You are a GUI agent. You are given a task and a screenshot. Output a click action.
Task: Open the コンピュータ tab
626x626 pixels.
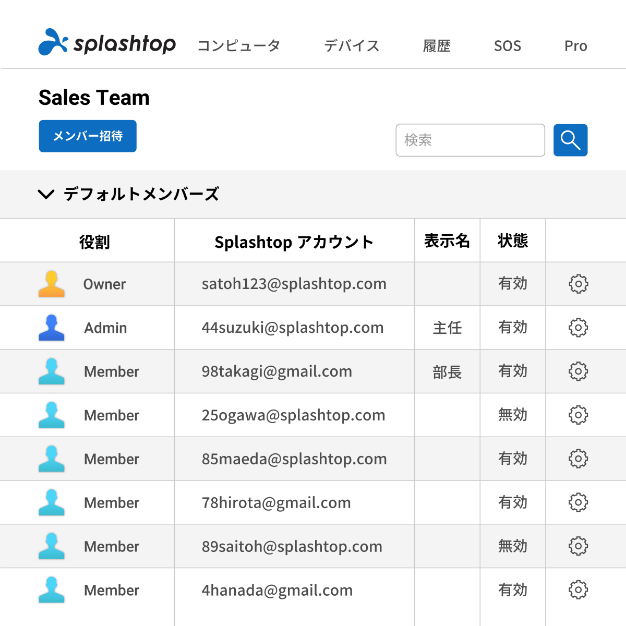(x=239, y=46)
